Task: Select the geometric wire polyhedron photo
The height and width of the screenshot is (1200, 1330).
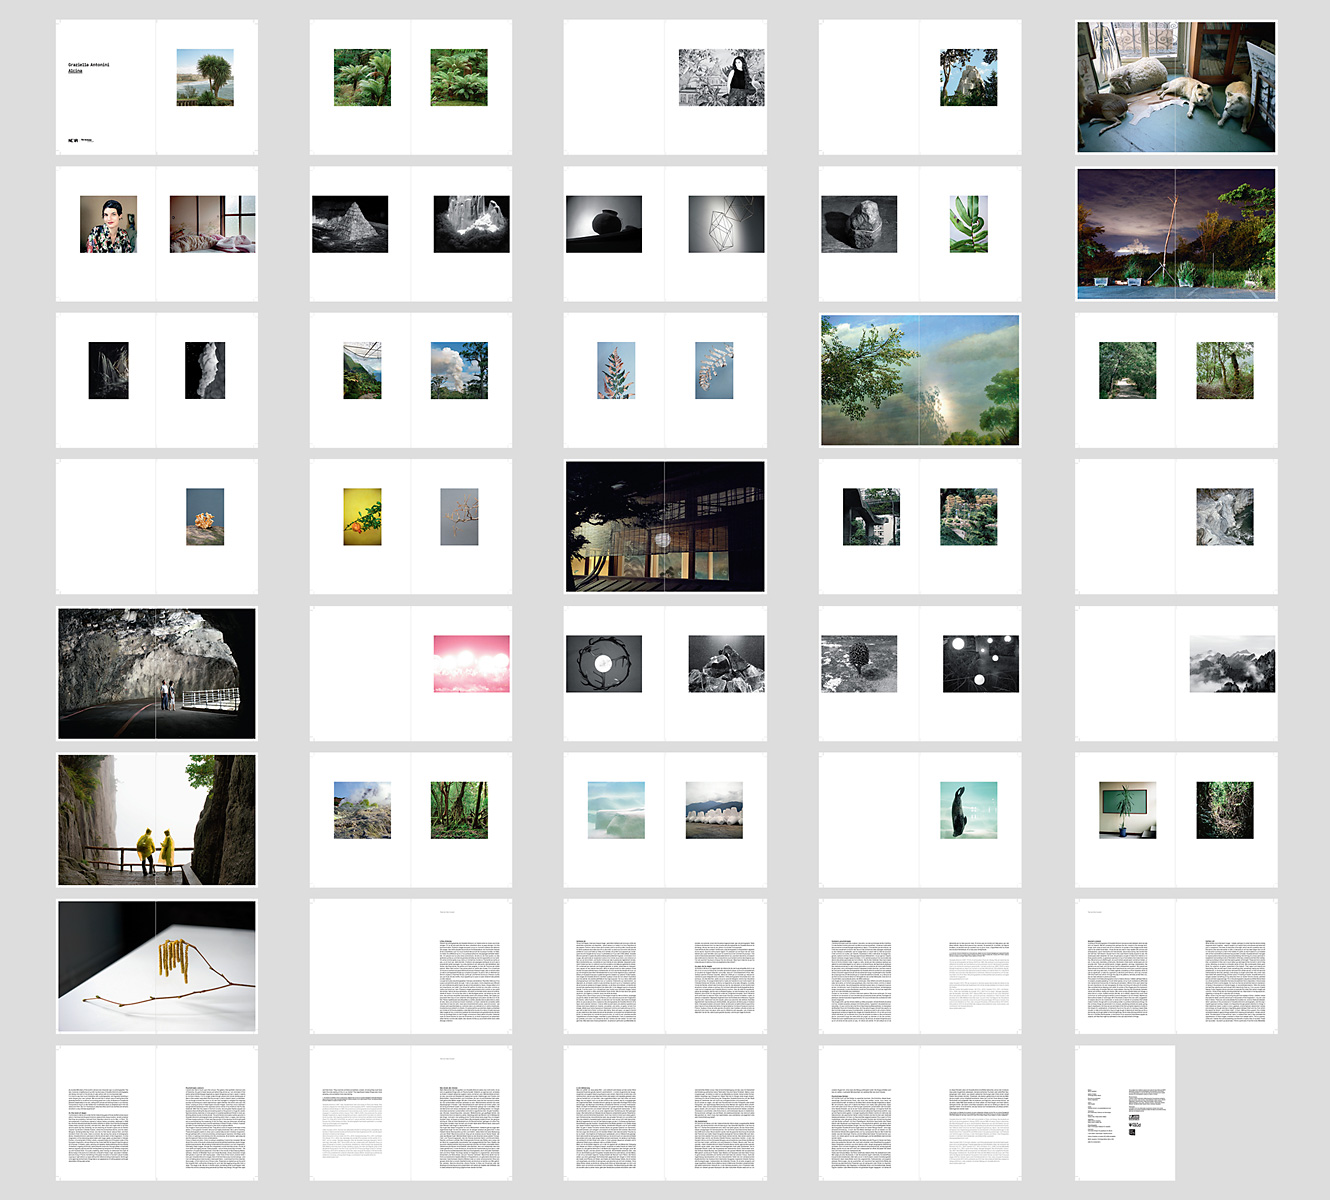Action: click(x=726, y=224)
